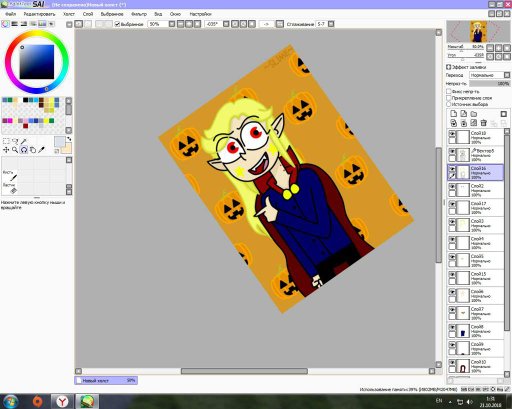Select the Magic Wand tool
512x409 pixels.
pos(24,141)
